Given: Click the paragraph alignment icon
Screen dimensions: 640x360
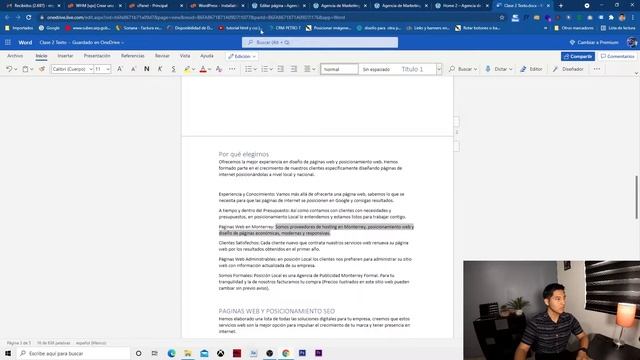Looking at the screenshot, I should pyautogui.click(x=307, y=69).
